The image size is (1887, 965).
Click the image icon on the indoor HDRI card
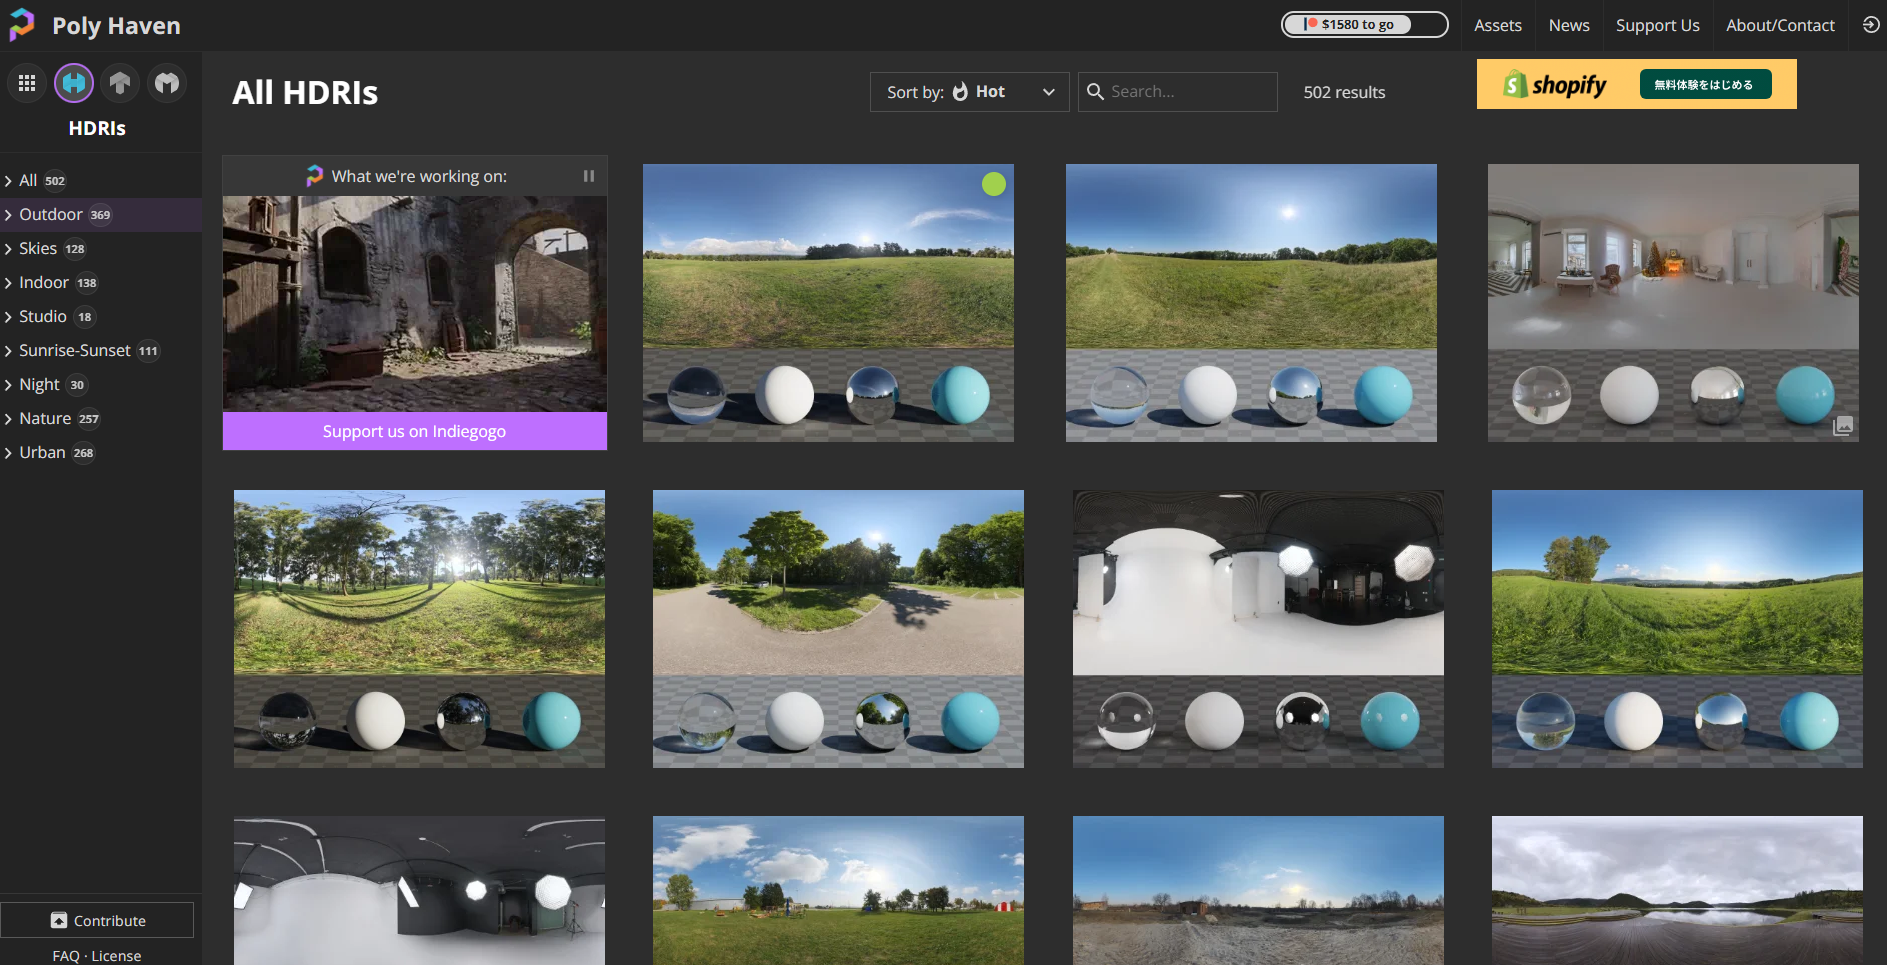tap(1843, 426)
